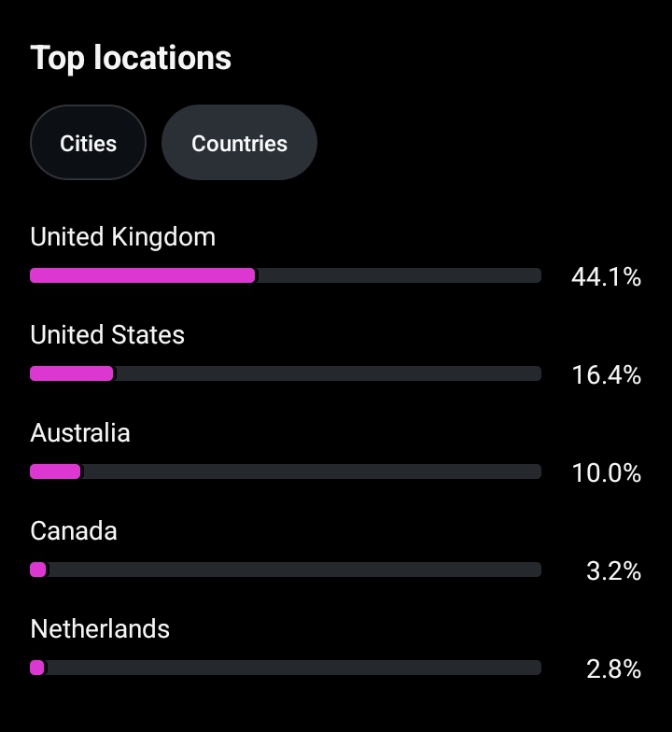Click the Canada progress bar

pos(285,570)
